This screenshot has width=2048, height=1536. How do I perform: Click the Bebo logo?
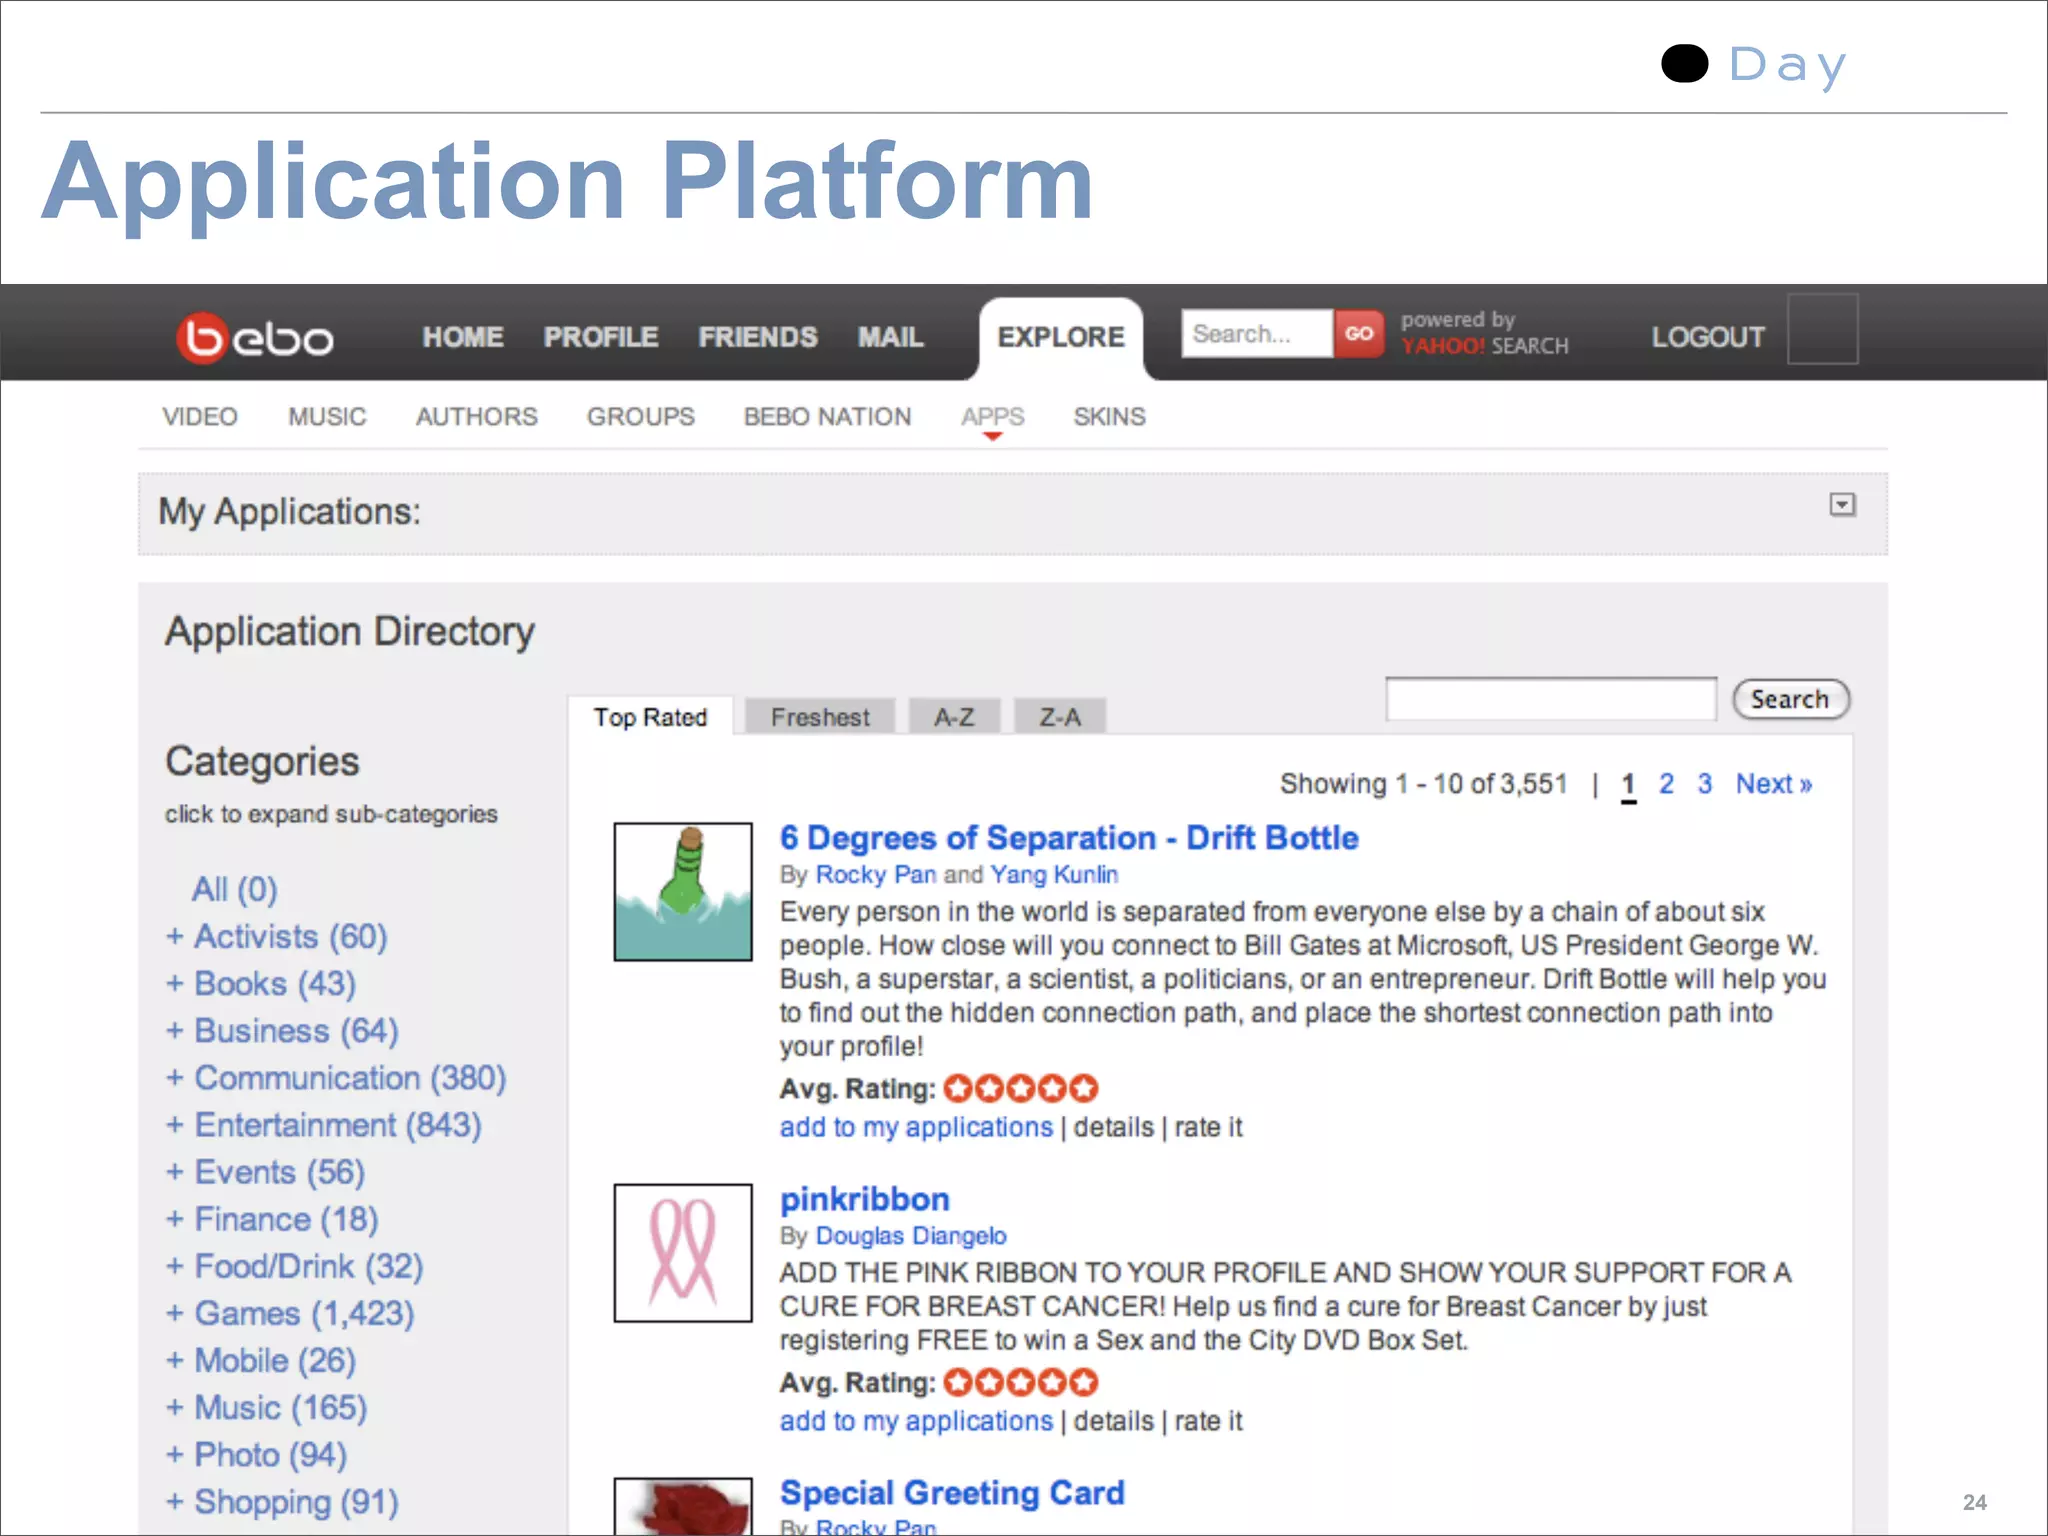[x=255, y=338]
